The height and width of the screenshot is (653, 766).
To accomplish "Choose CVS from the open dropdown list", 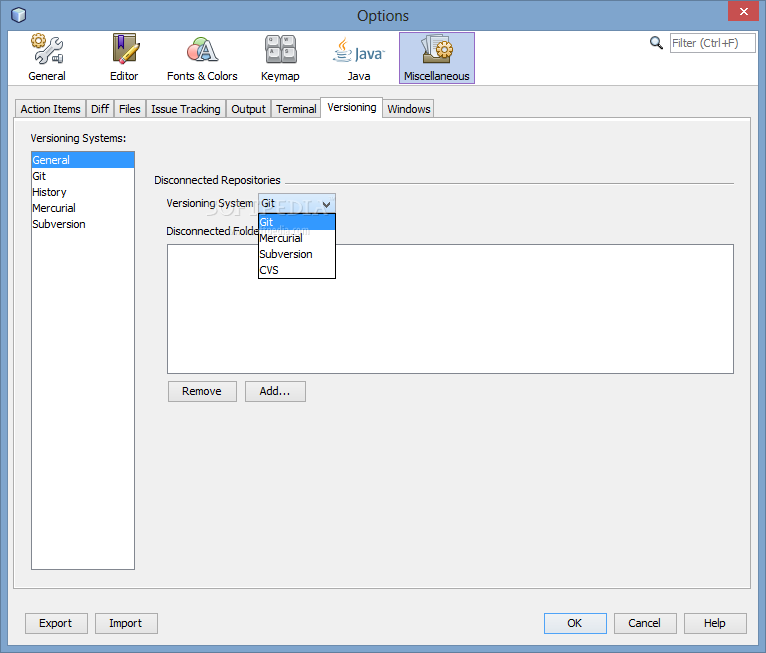I will click(x=297, y=270).
